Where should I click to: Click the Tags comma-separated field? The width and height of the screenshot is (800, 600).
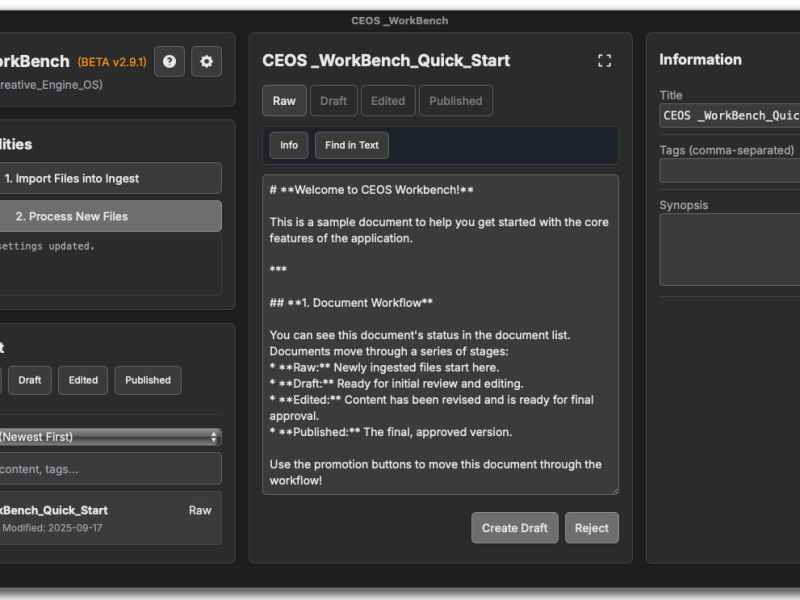tap(728, 170)
